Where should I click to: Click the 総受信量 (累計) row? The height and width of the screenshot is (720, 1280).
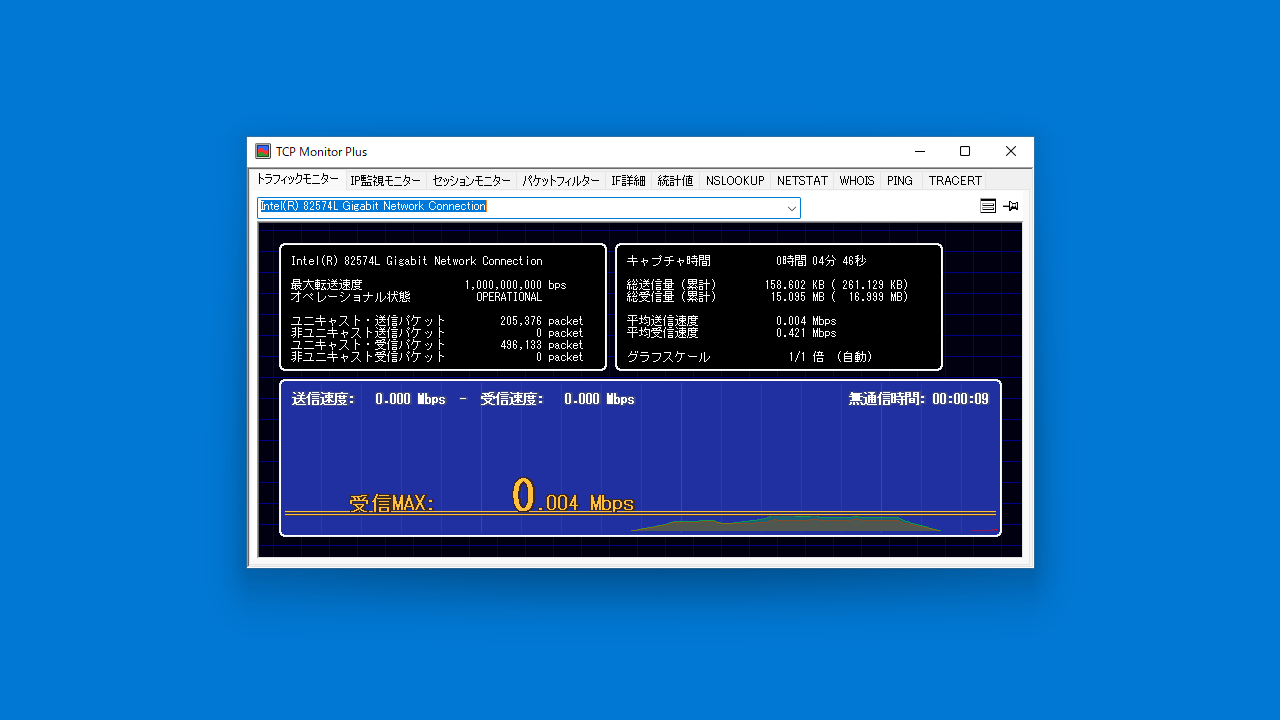click(767, 297)
